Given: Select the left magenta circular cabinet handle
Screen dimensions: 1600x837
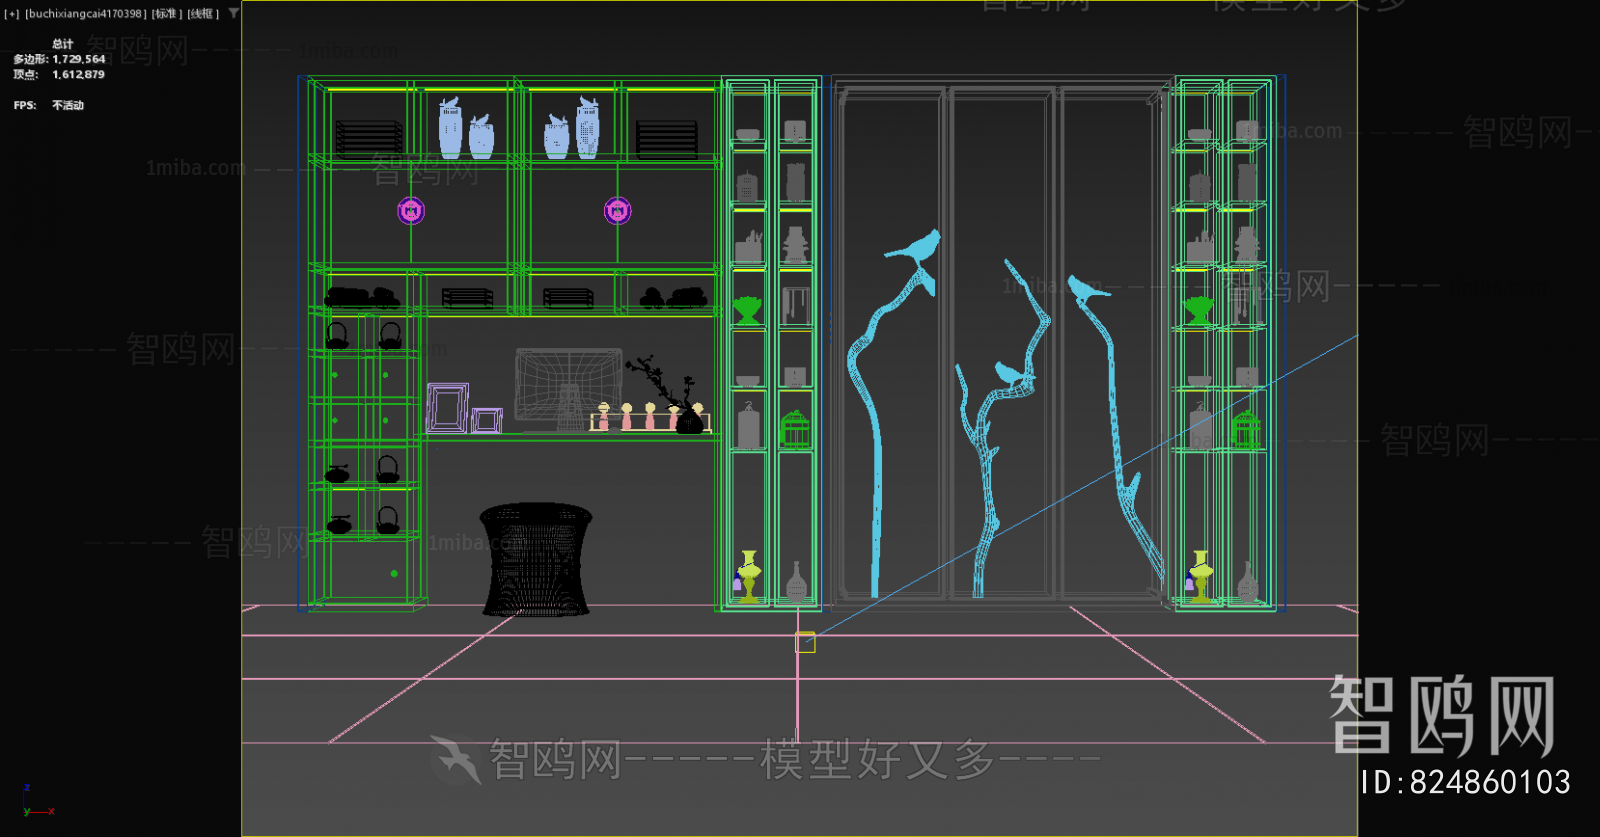Looking at the screenshot, I should point(411,211).
